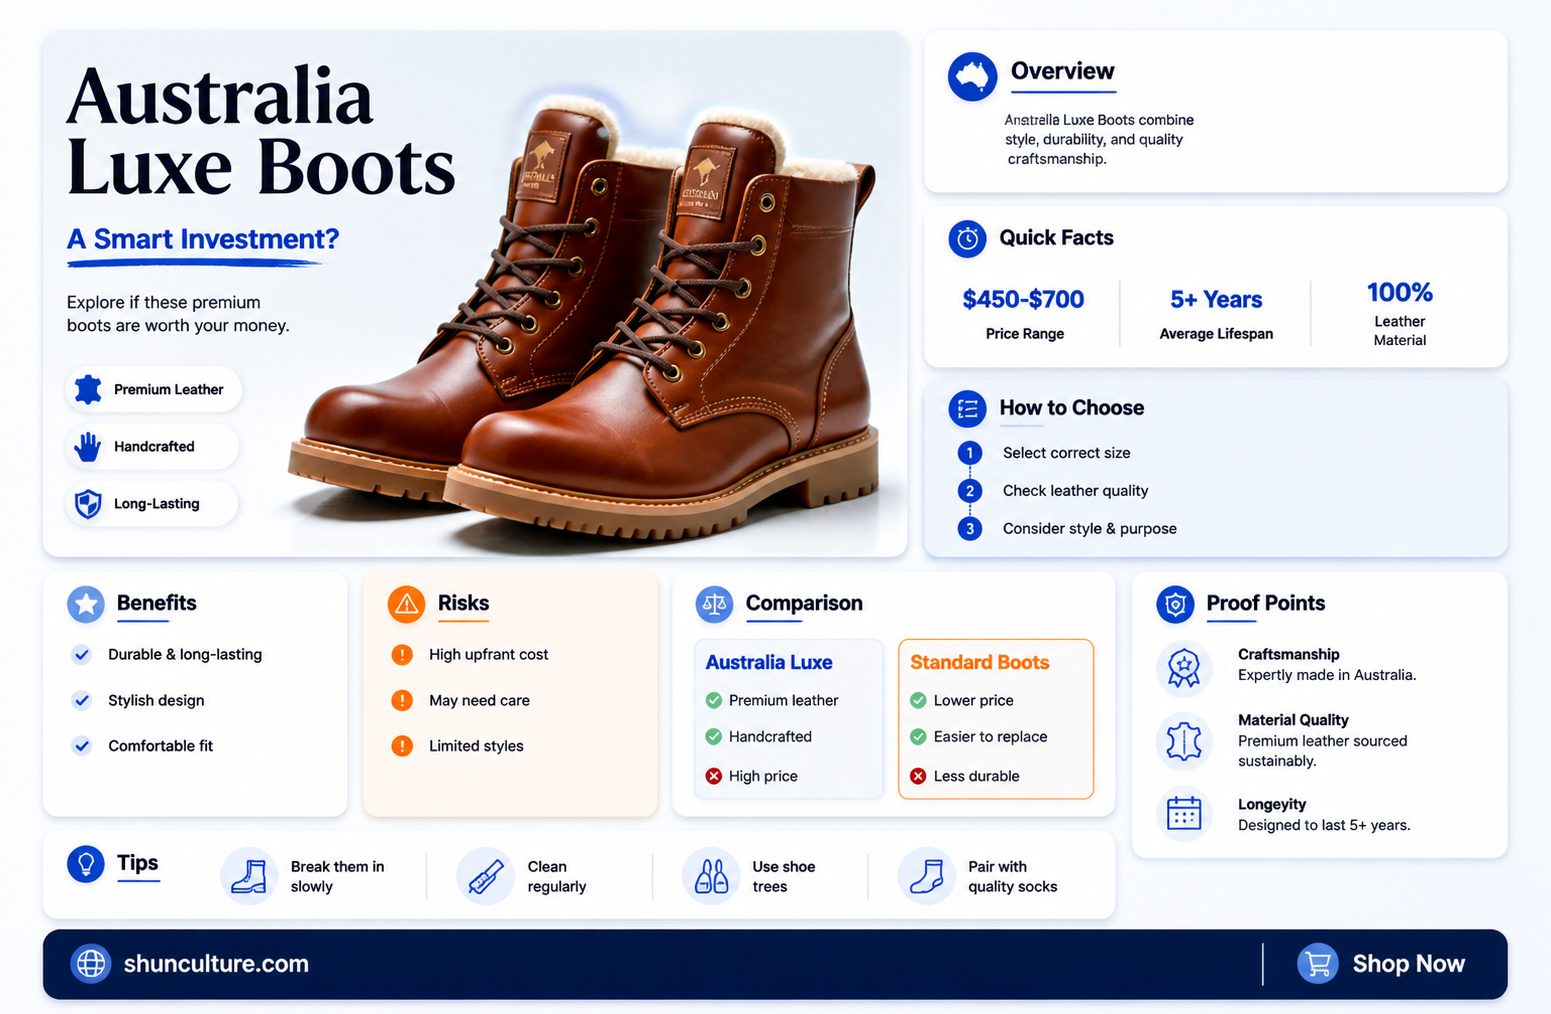Click the Australia Luxe comparison heading

[x=769, y=663]
